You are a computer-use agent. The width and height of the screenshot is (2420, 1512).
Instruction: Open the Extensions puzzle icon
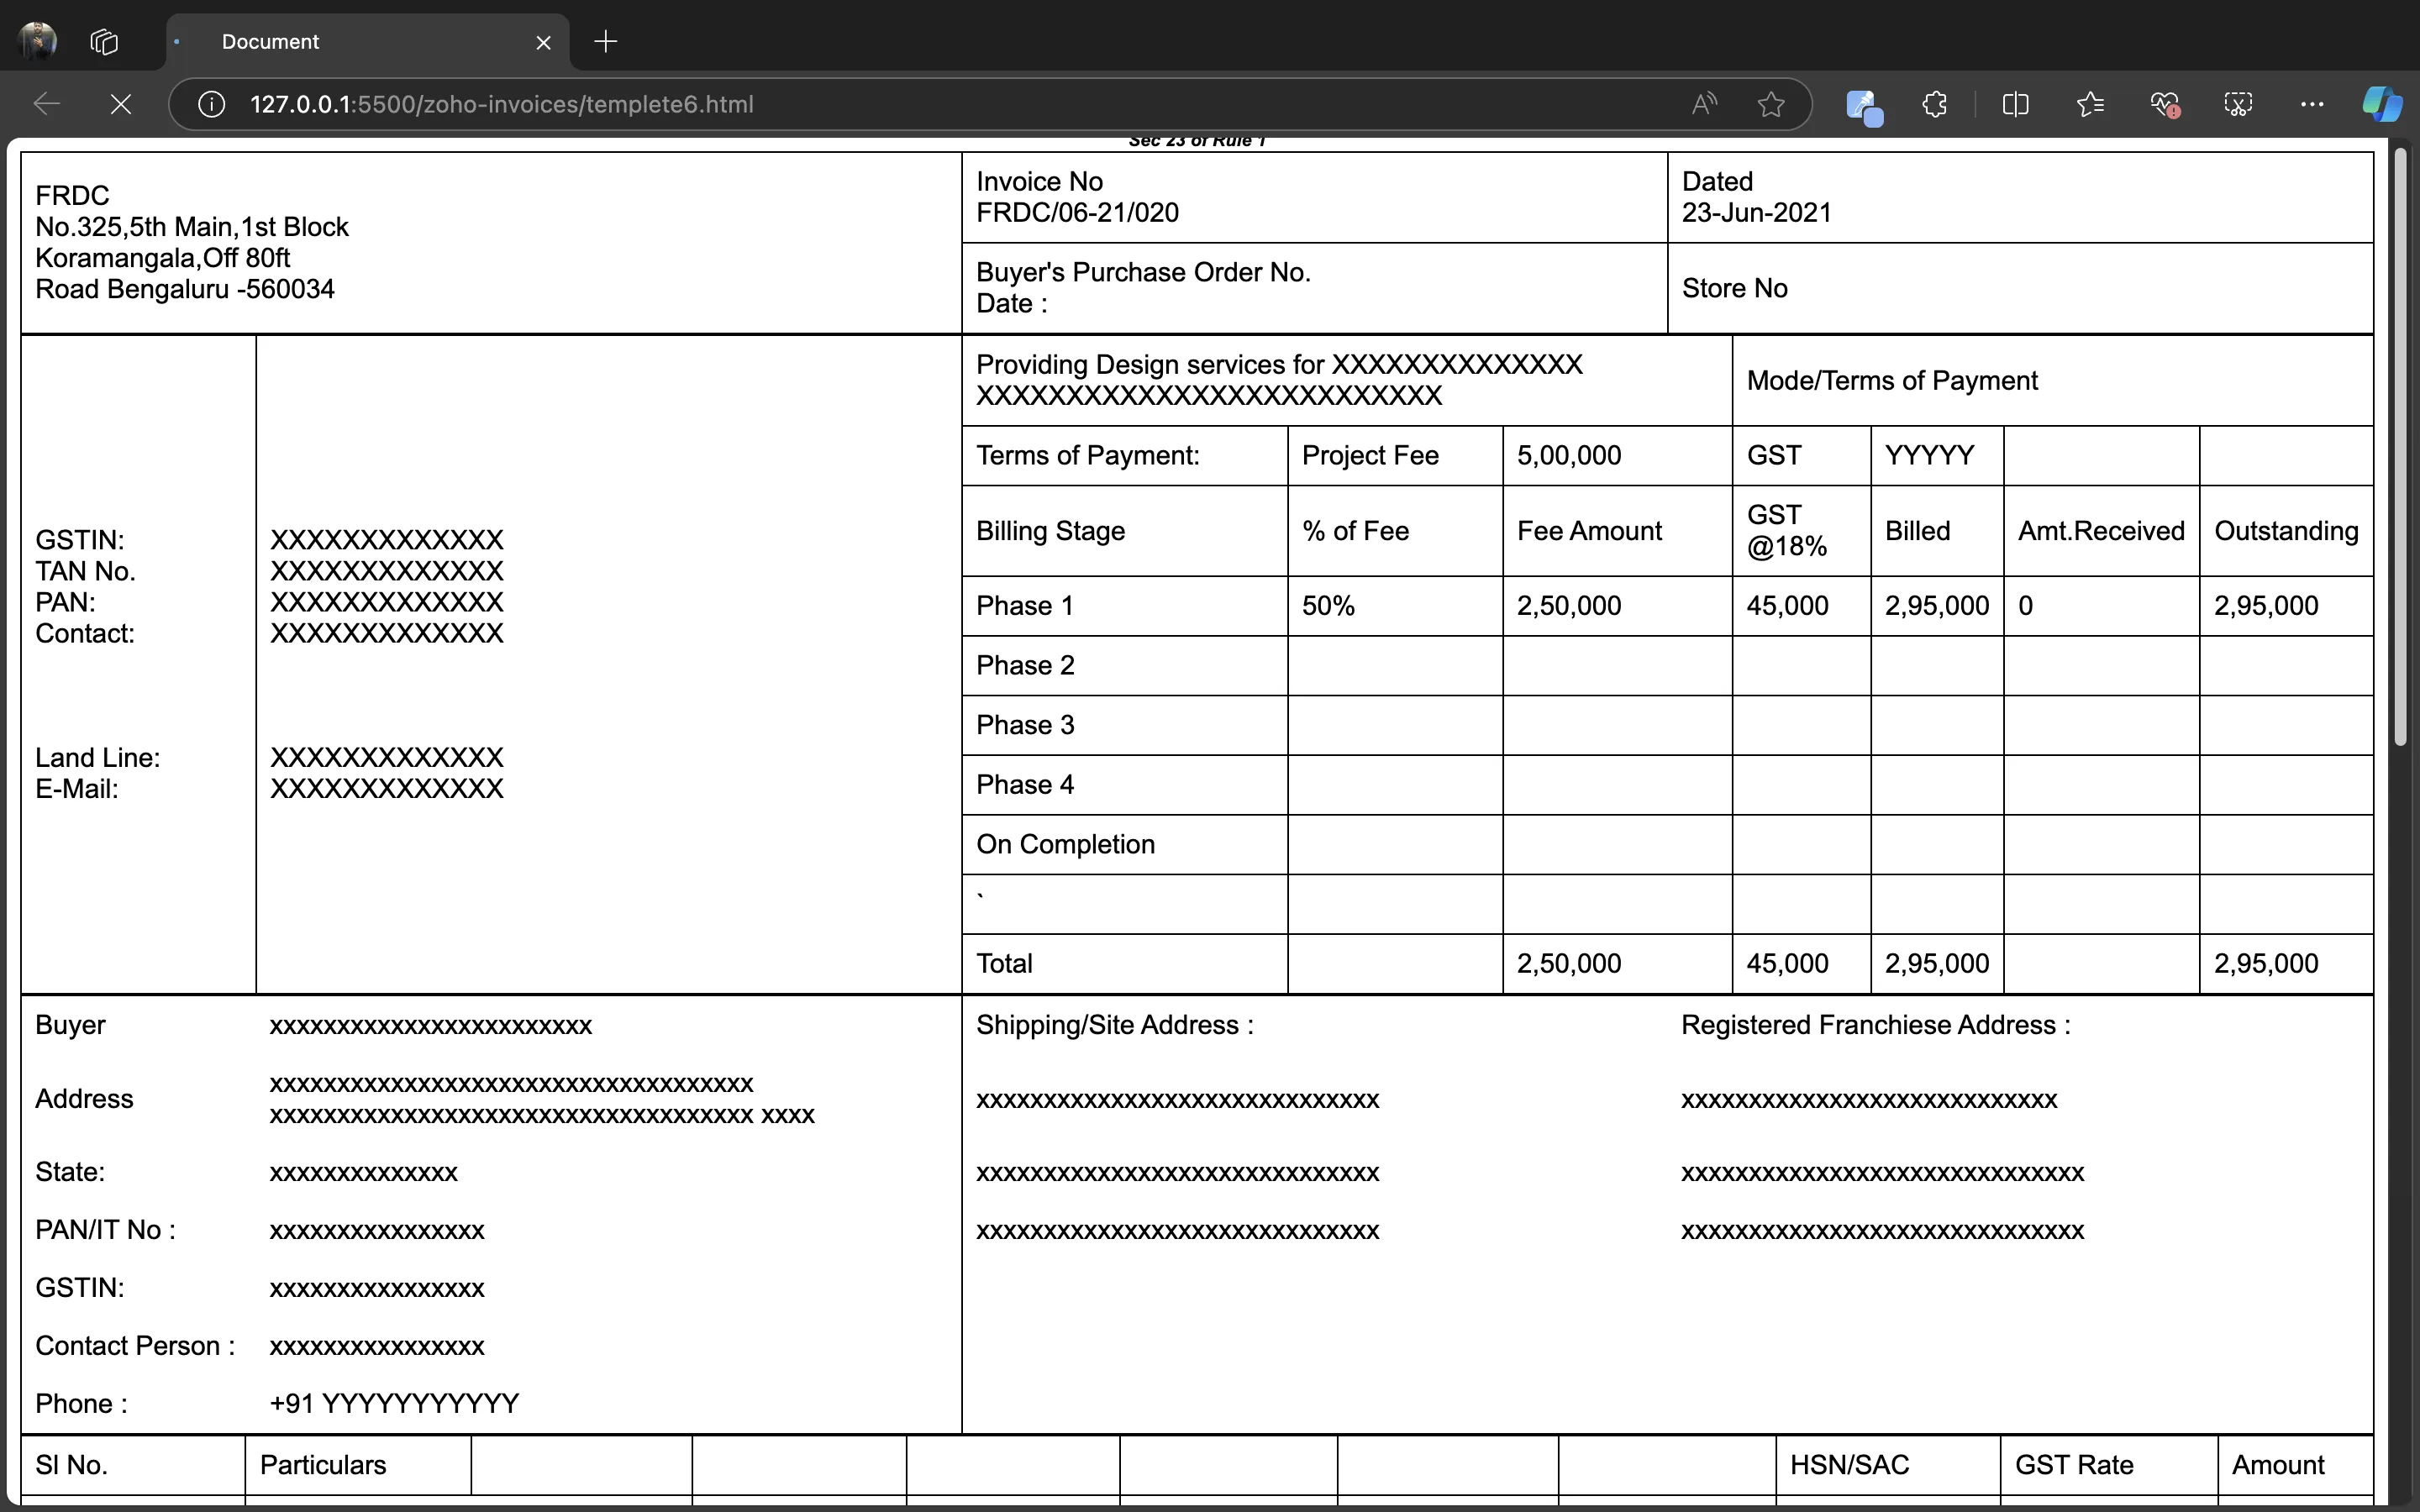pos(1934,104)
